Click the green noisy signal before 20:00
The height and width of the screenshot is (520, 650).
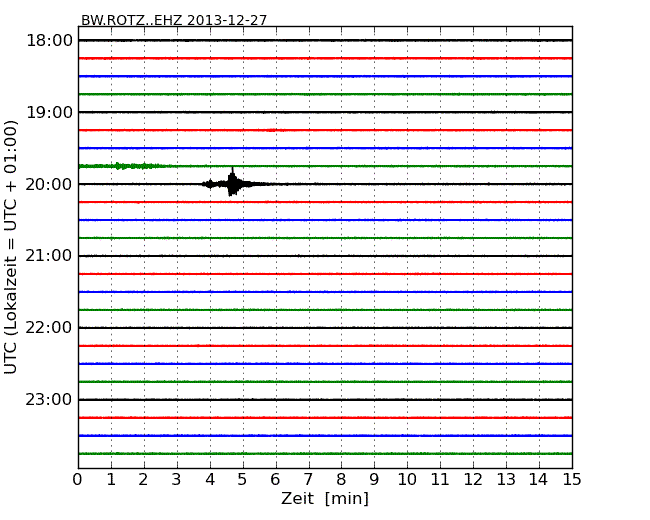click(x=124, y=166)
